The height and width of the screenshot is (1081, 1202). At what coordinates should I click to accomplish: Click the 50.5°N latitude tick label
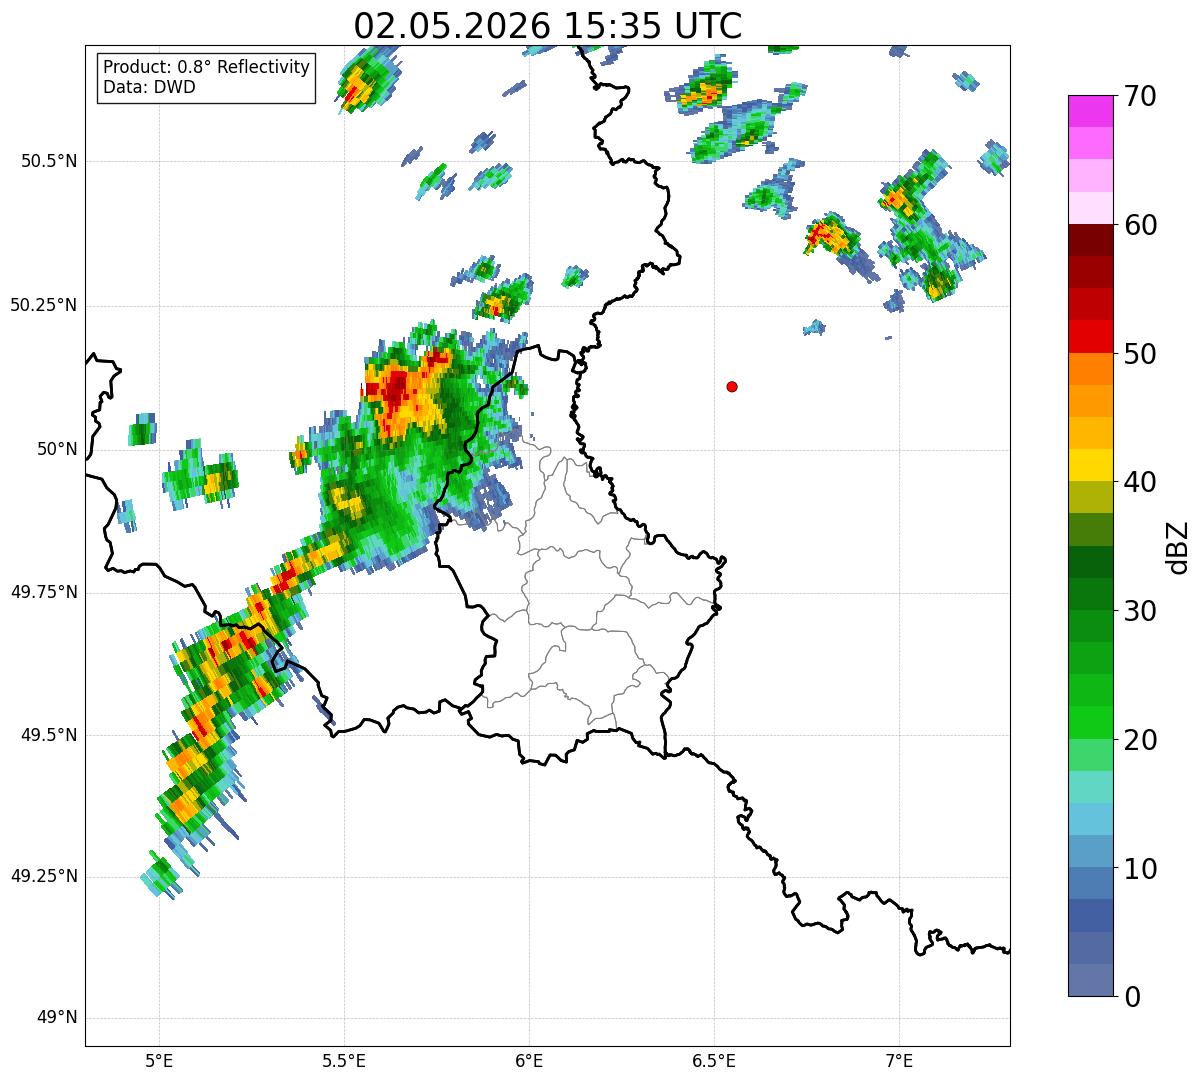click(49, 161)
